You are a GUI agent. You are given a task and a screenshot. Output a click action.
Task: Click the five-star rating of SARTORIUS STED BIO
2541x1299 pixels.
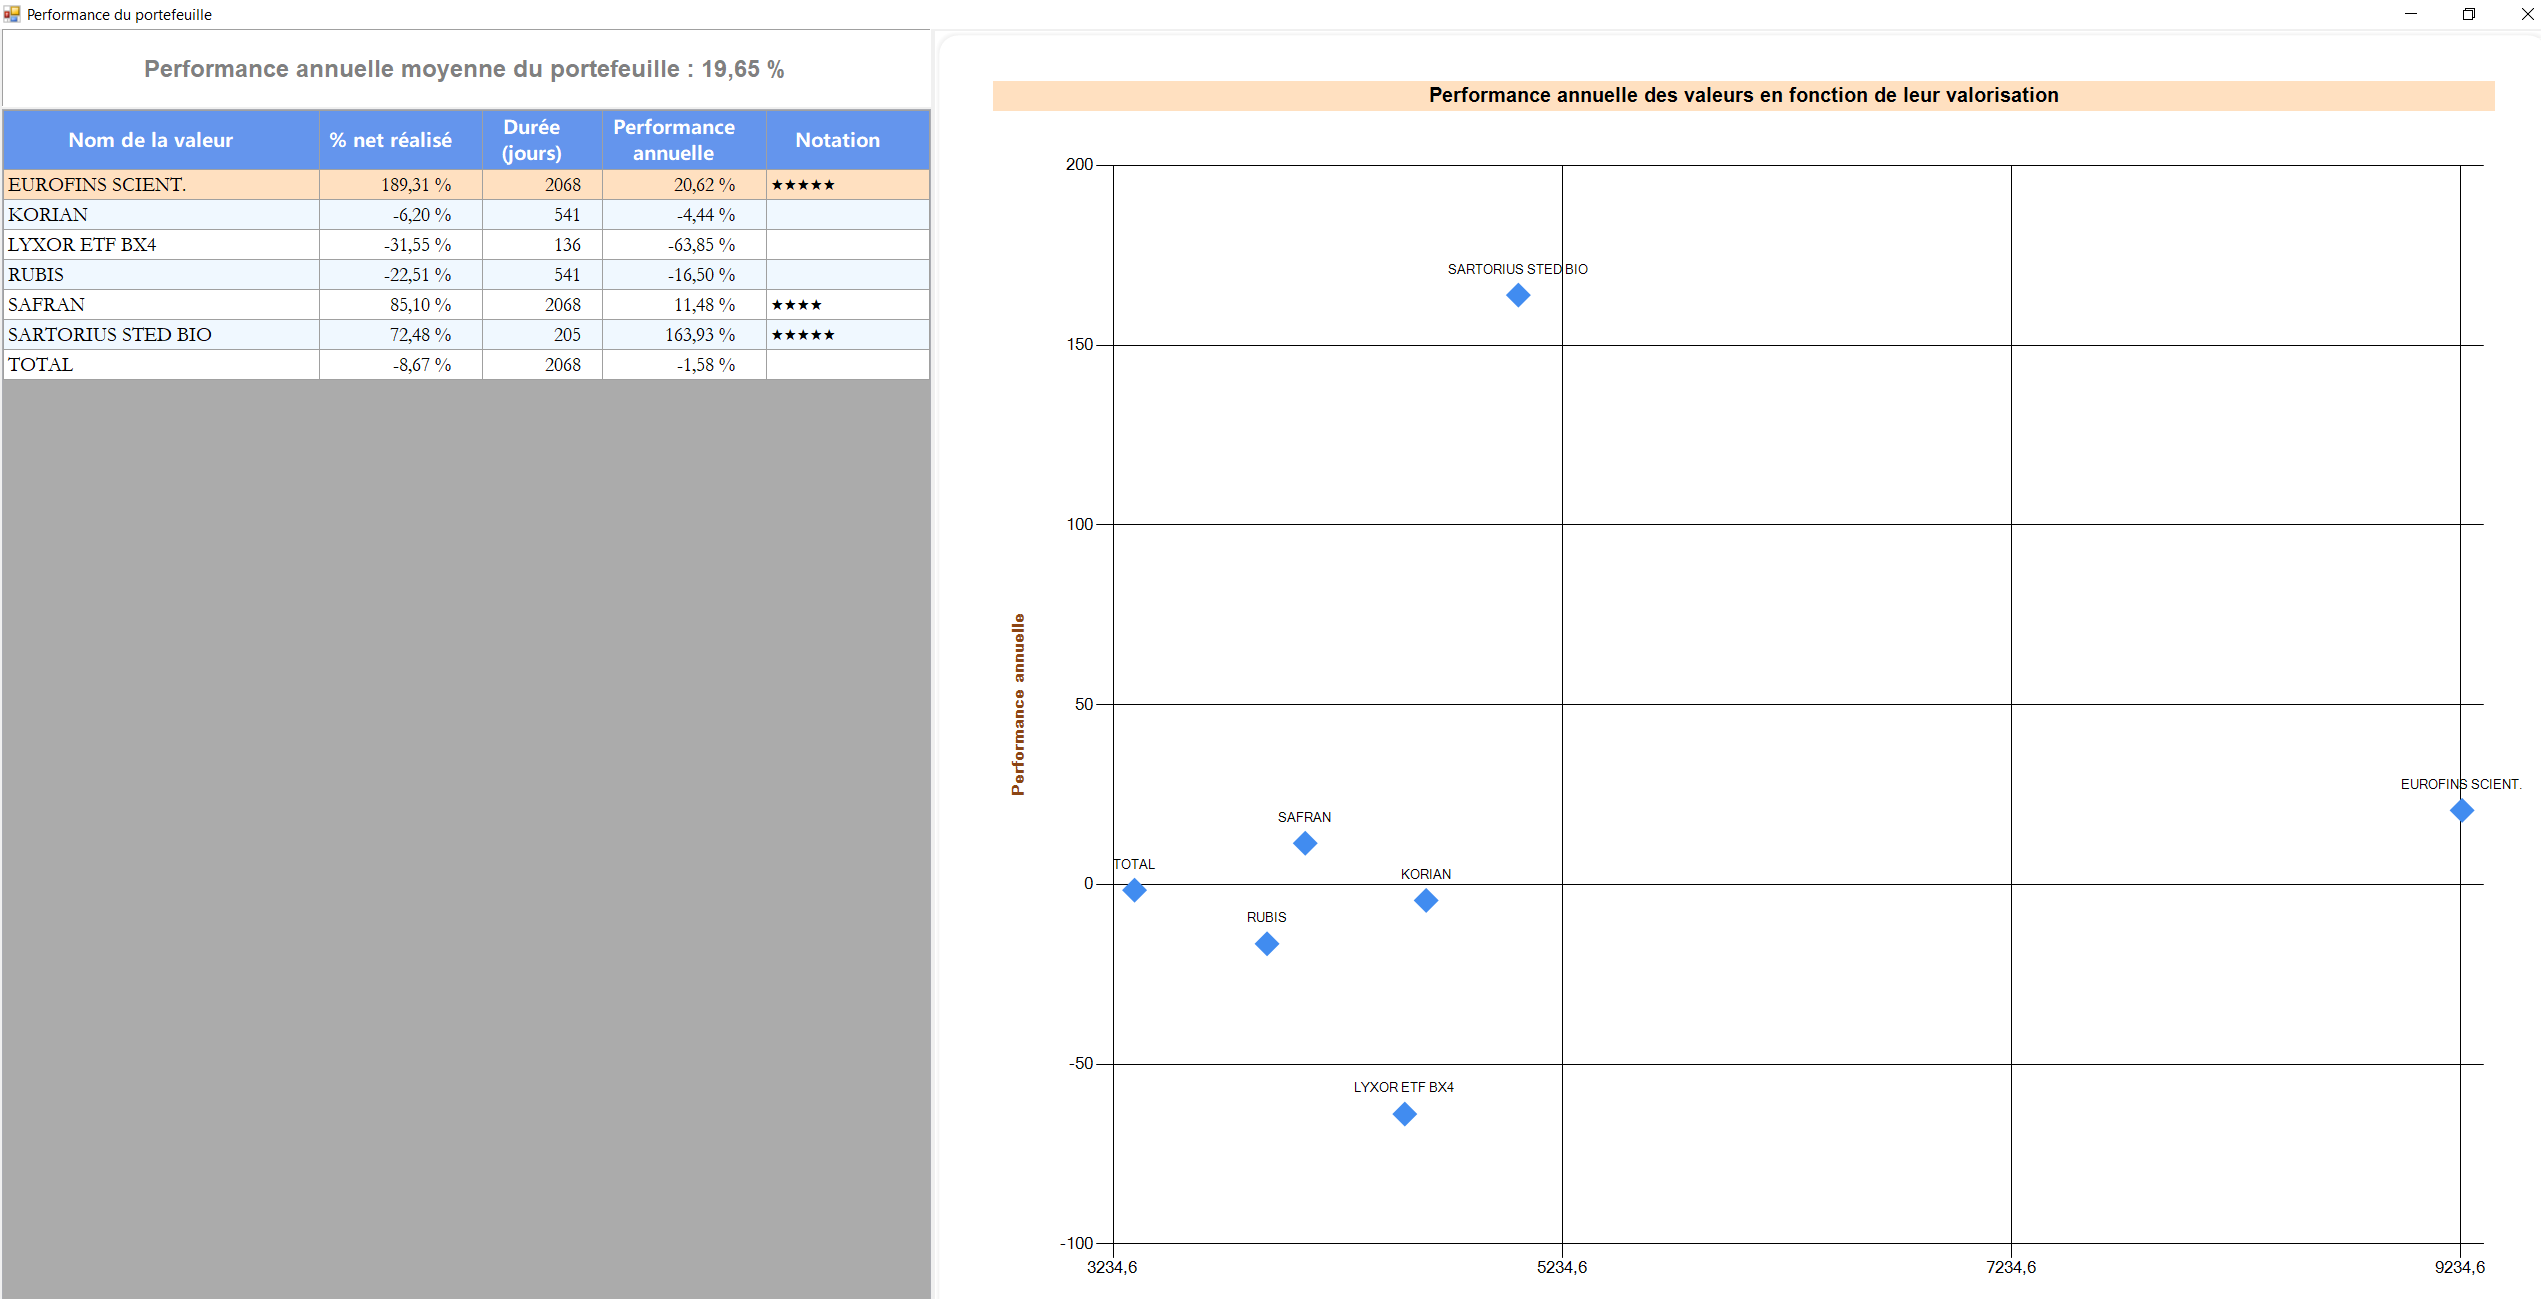[x=803, y=335]
